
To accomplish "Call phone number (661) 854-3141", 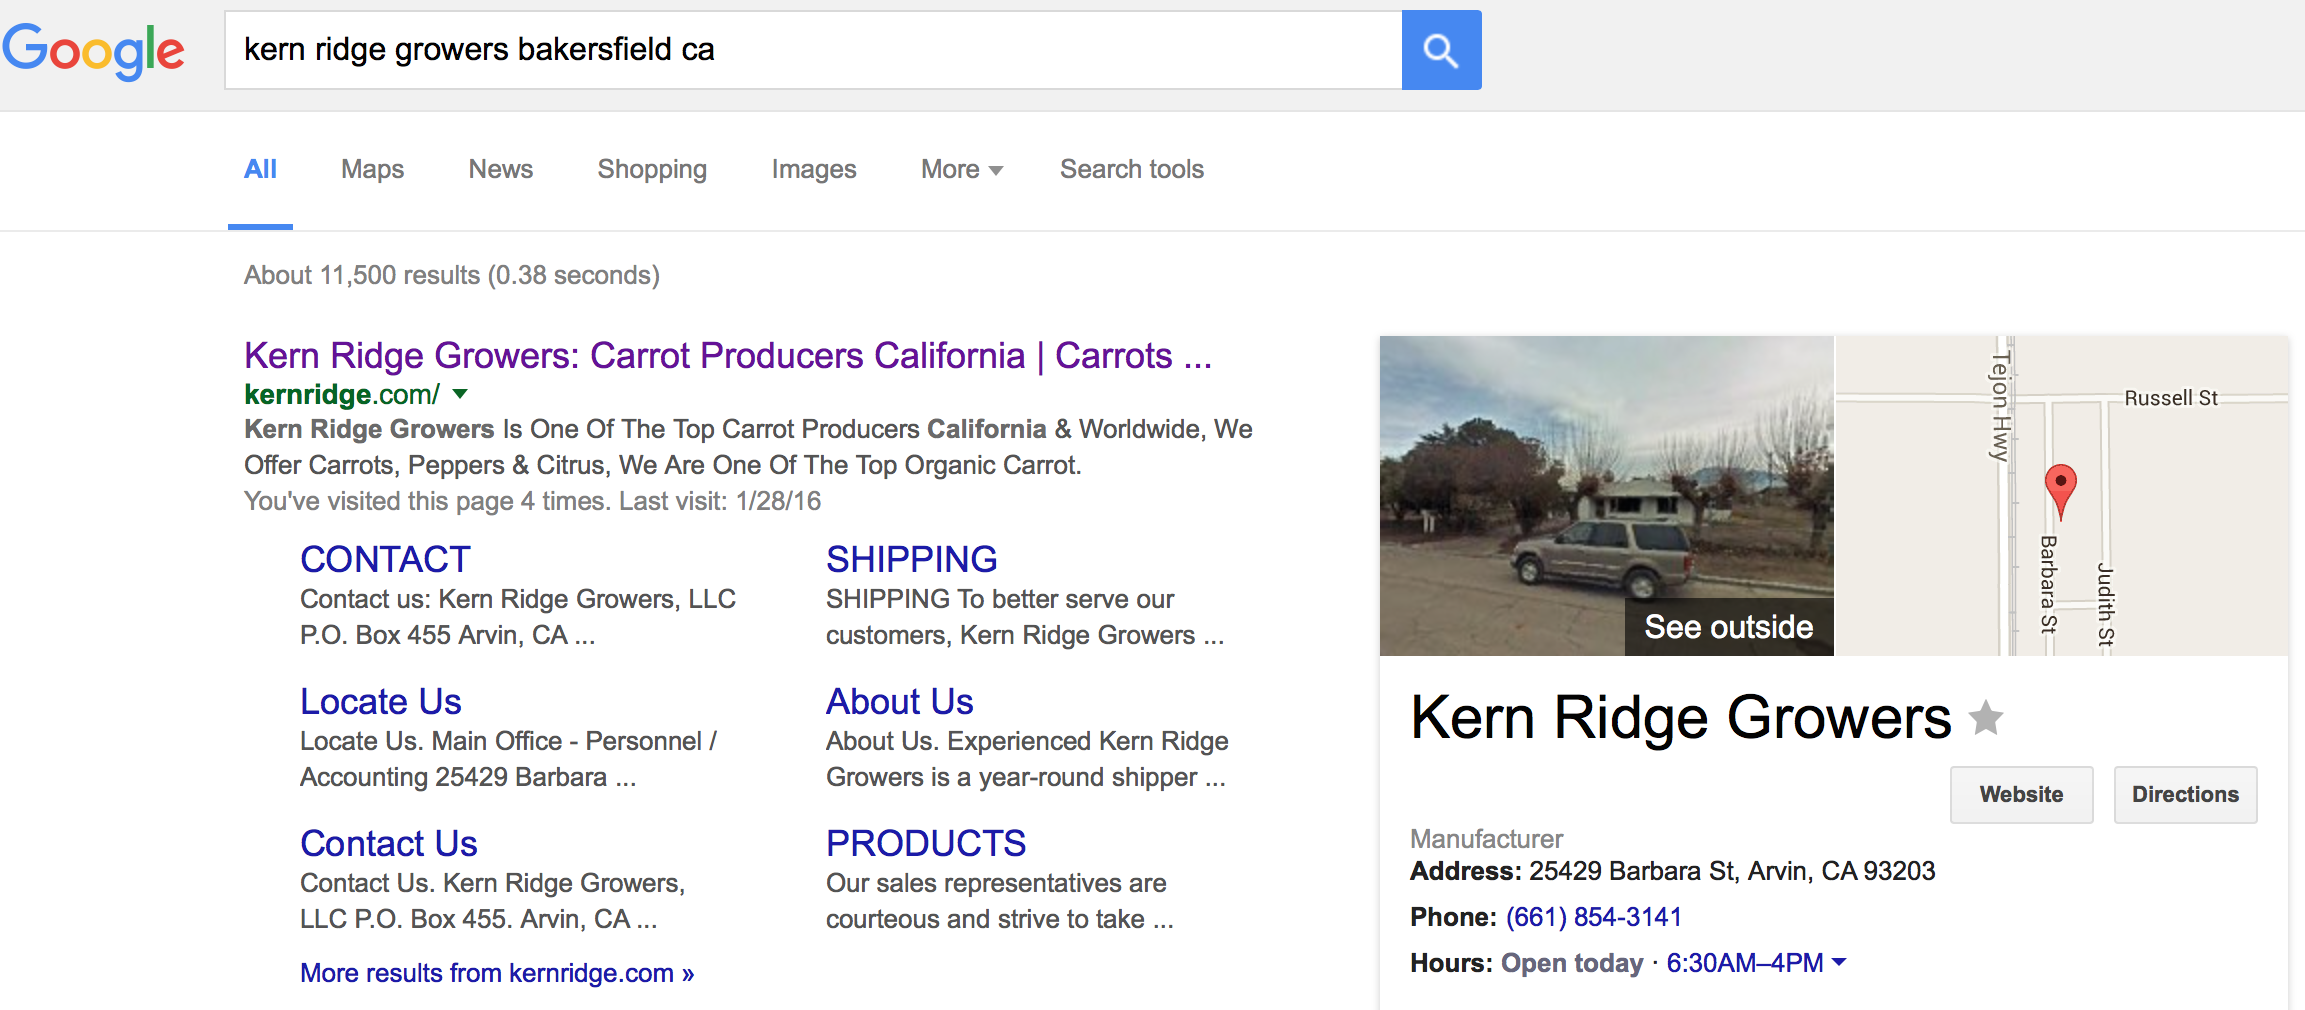I will point(1594,917).
